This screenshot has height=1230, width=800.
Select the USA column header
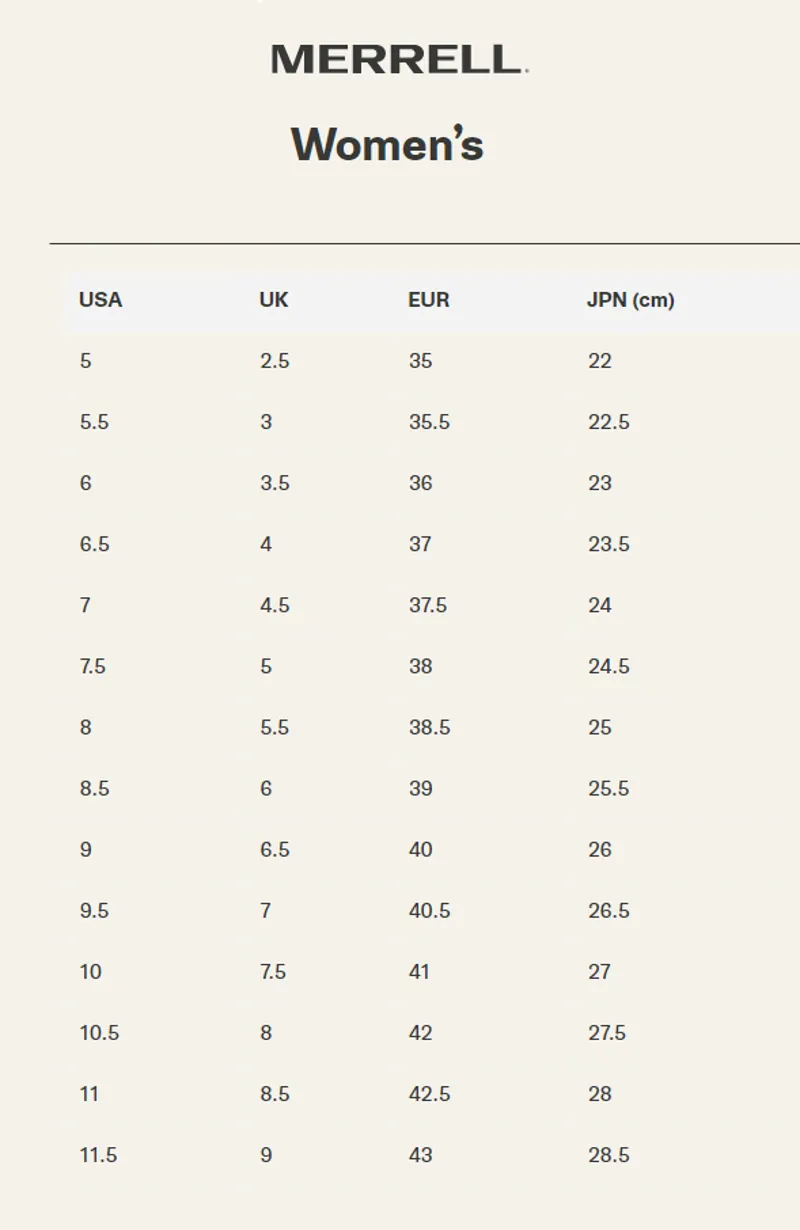coord(100,300)
